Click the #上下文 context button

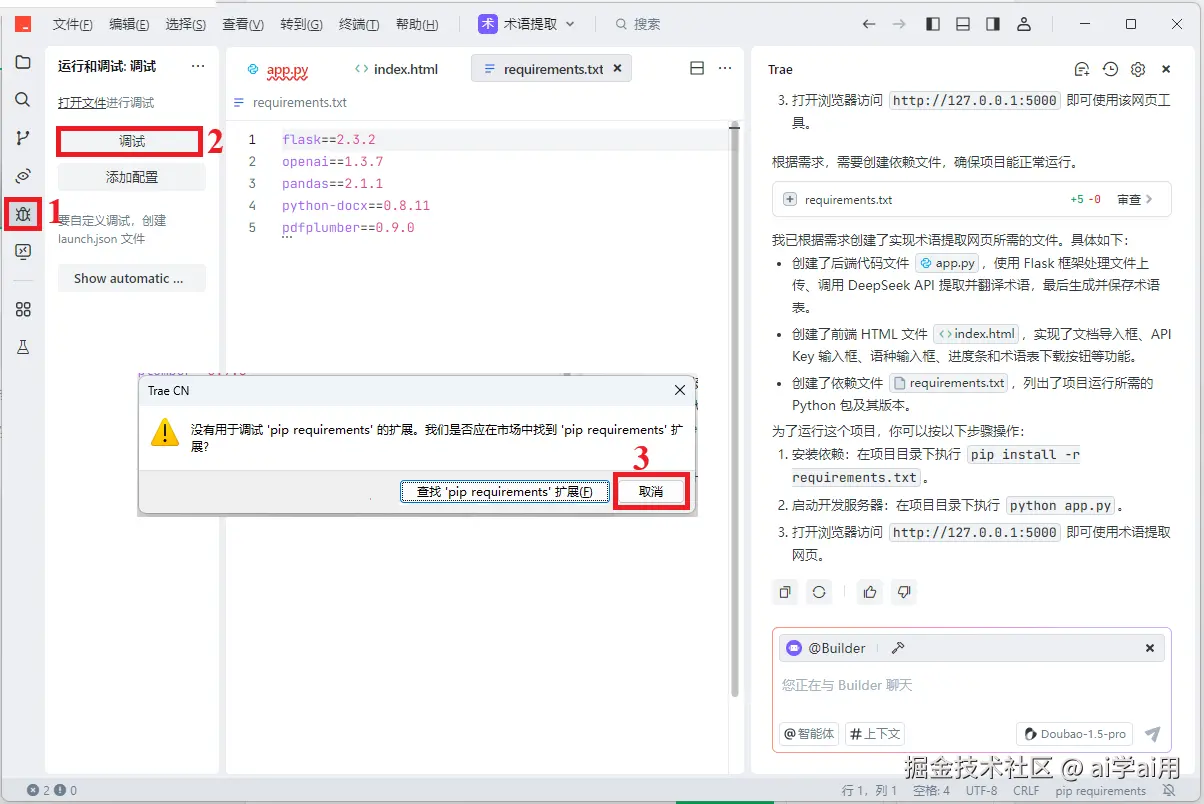tap(875, 734)
